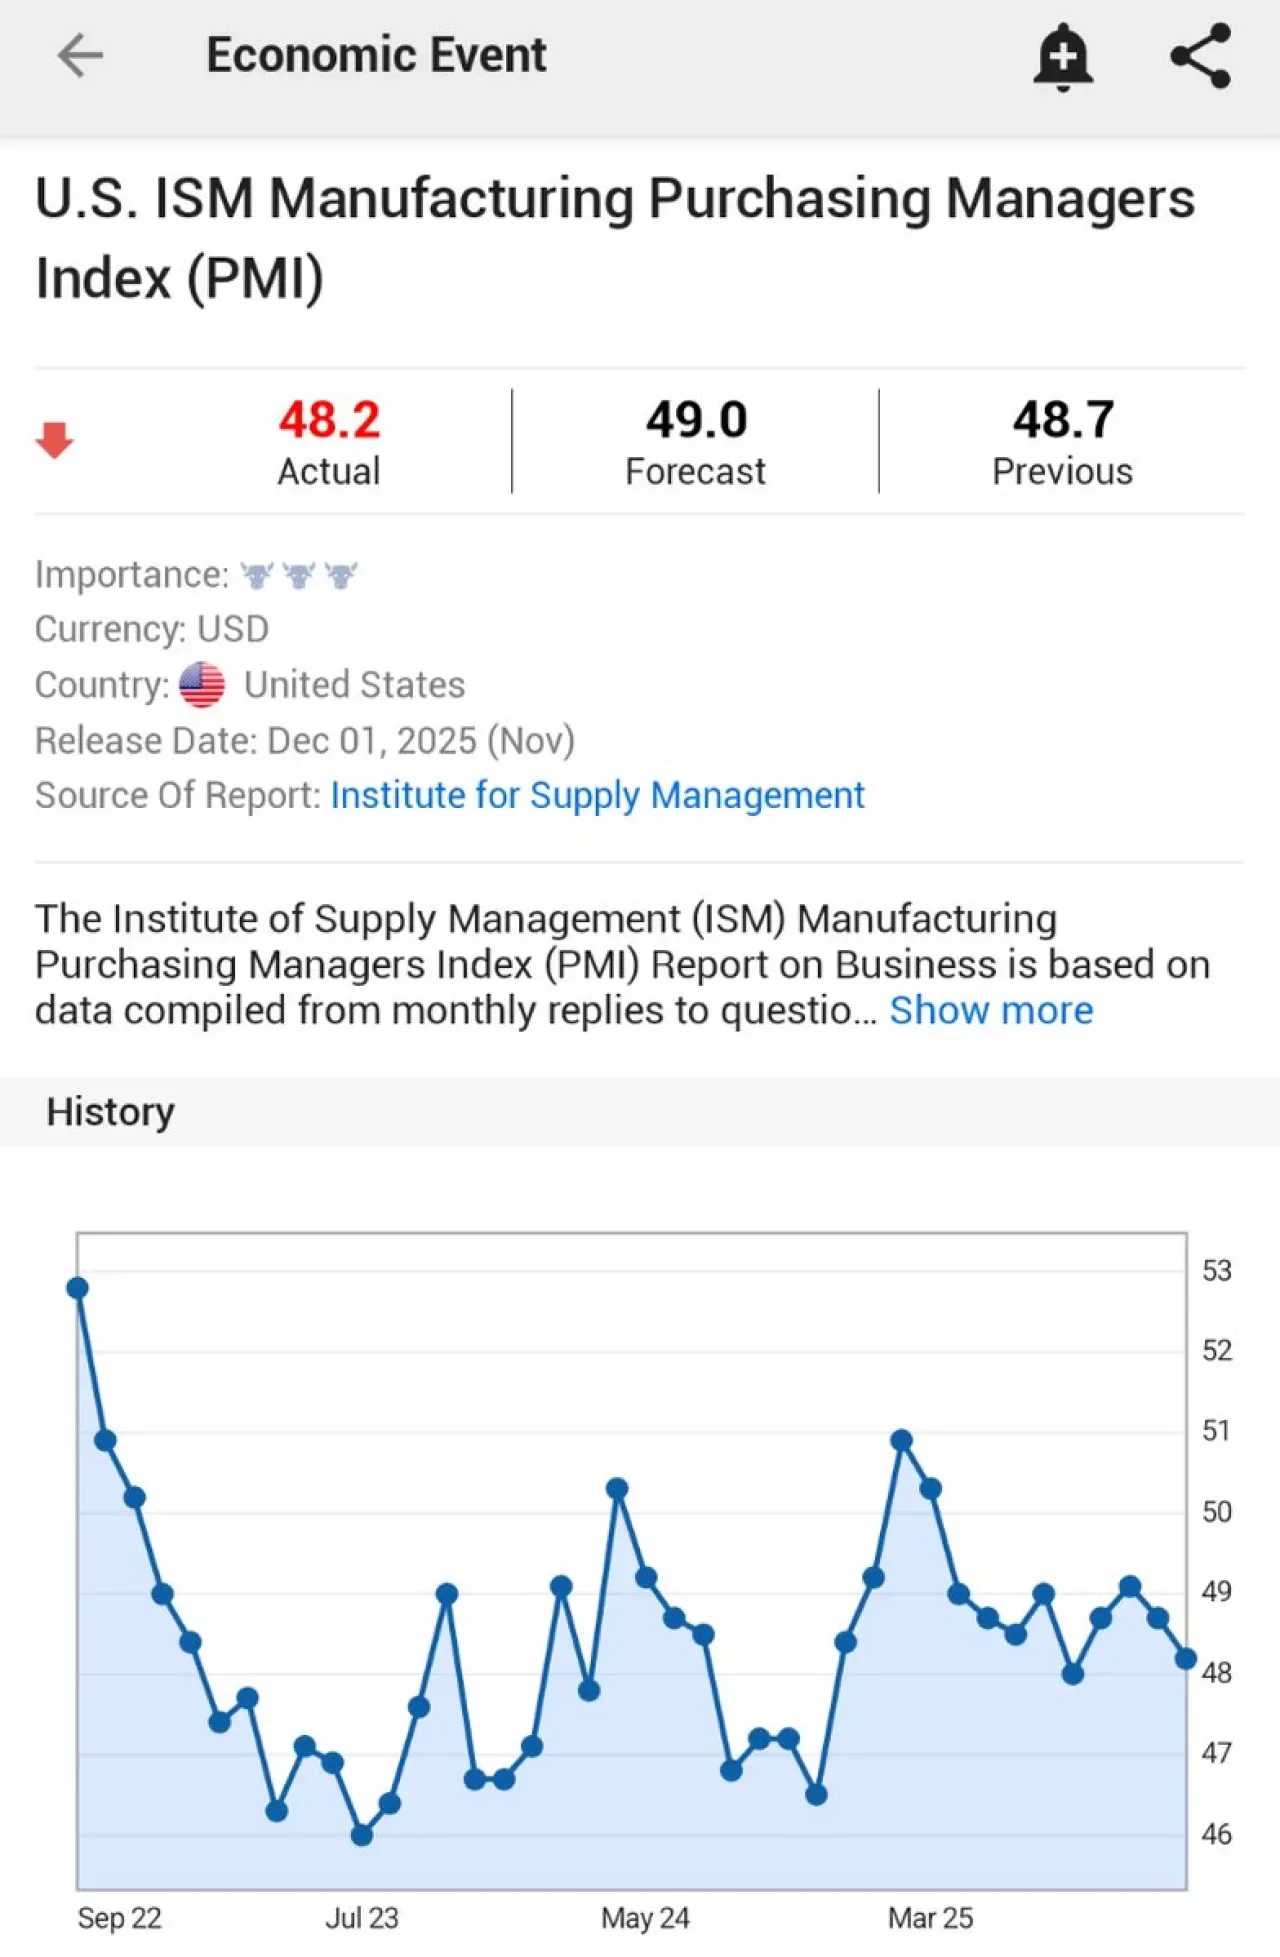Tap the Previous value 48.7
This screenshot has width=1280, height=1957.
point(1063,420)
